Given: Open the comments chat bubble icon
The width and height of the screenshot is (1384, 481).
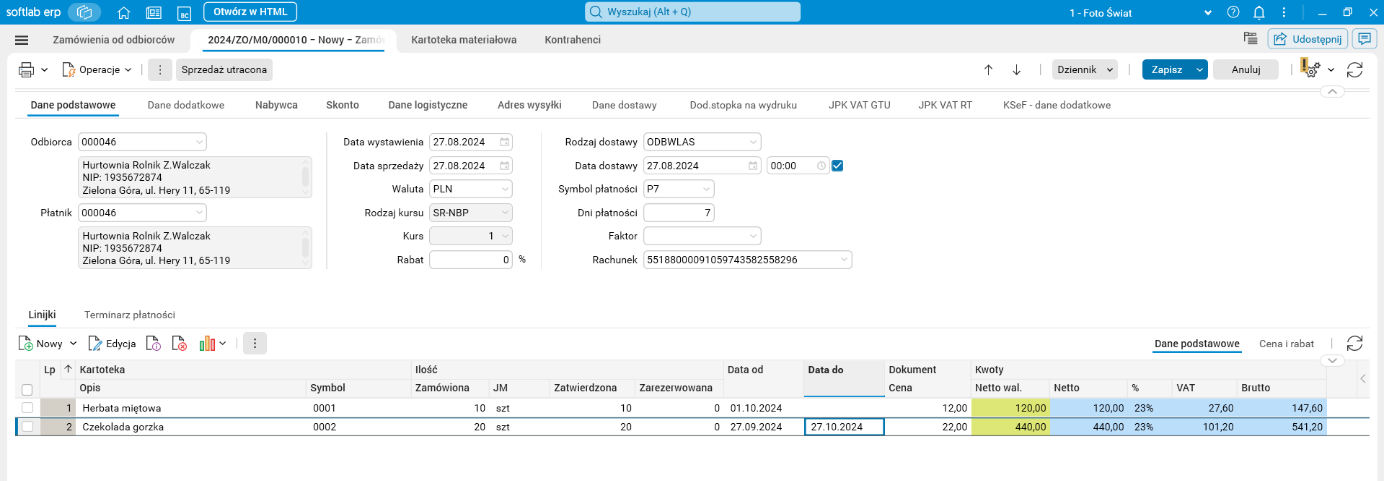Looking at the screenshot, I should pos(1363,39).
